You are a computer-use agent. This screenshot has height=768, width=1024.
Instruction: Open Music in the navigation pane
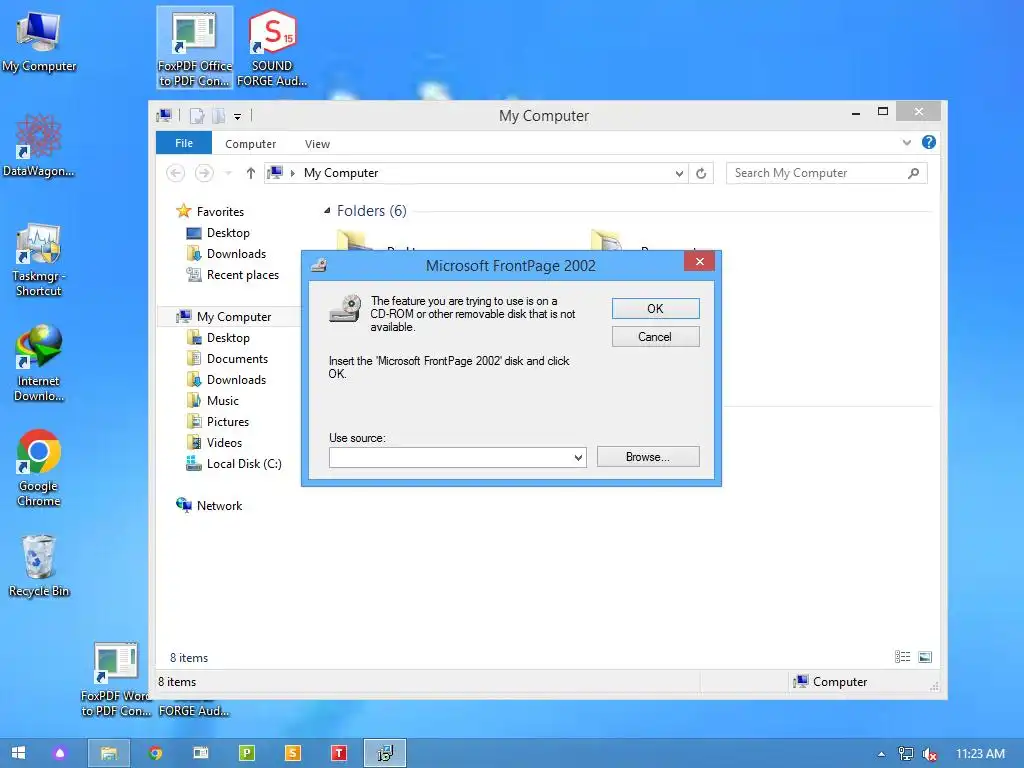(x=223, y=400)
